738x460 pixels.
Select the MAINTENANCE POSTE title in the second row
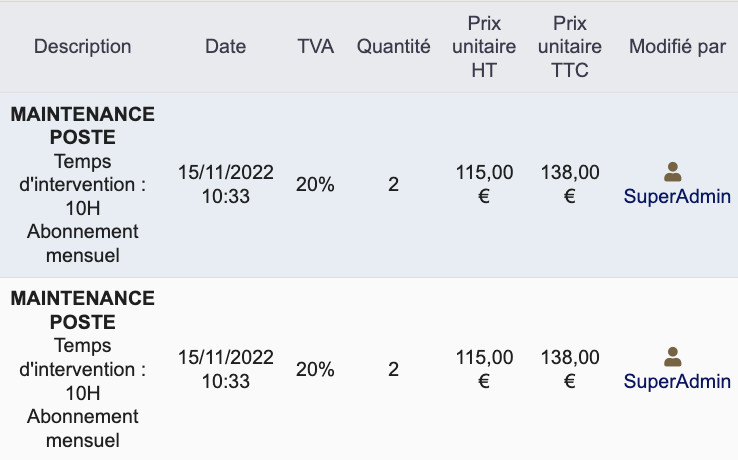pyautogui.click(x=82, y=310)
